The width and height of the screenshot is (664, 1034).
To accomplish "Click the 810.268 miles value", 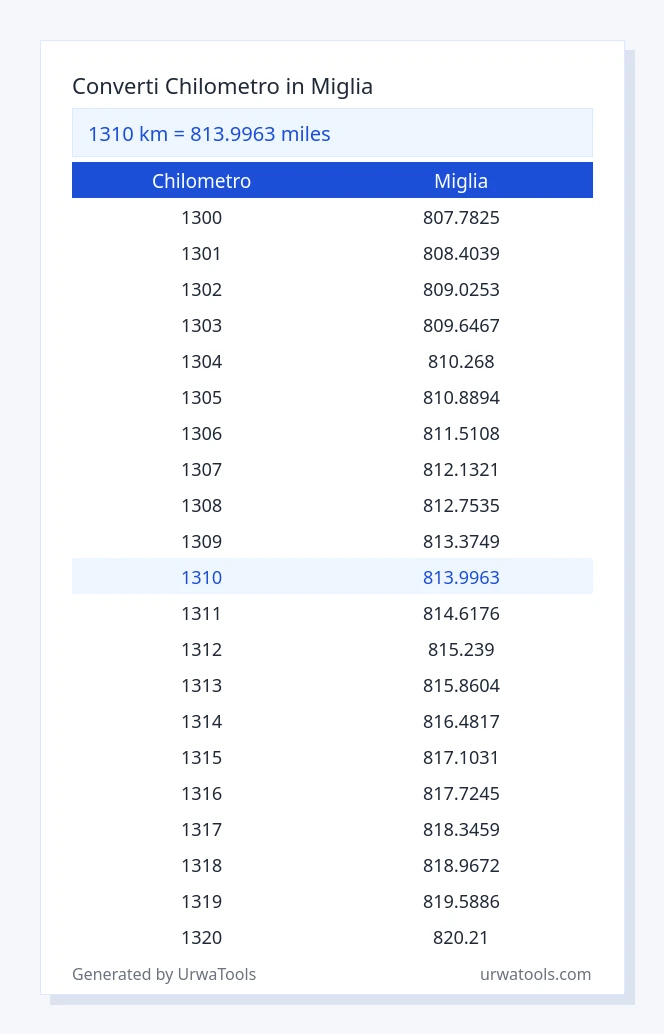I will point(461,361).
